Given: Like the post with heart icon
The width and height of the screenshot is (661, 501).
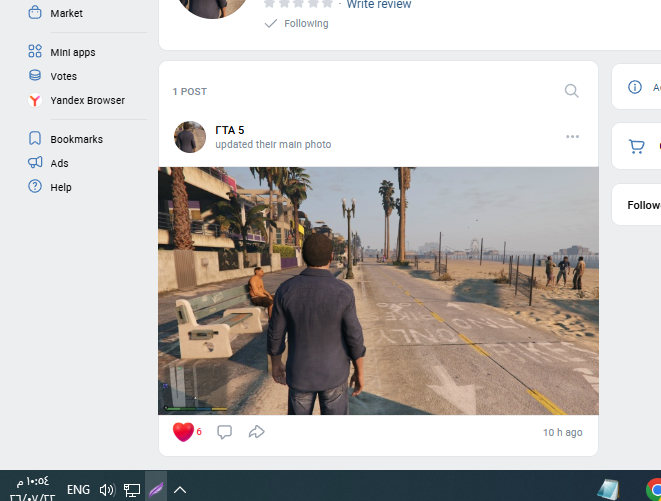Looking at the screenshot, I should point(183,432).
